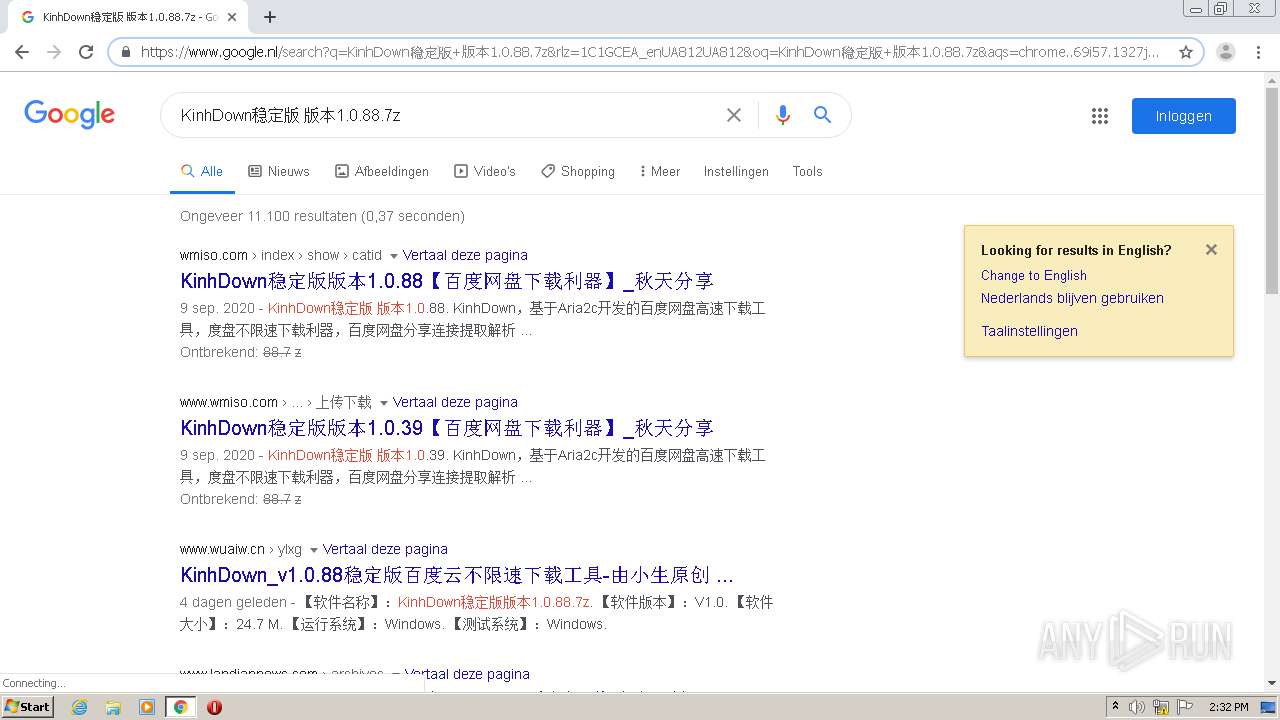Click Change to English link

coord(1033,275)
